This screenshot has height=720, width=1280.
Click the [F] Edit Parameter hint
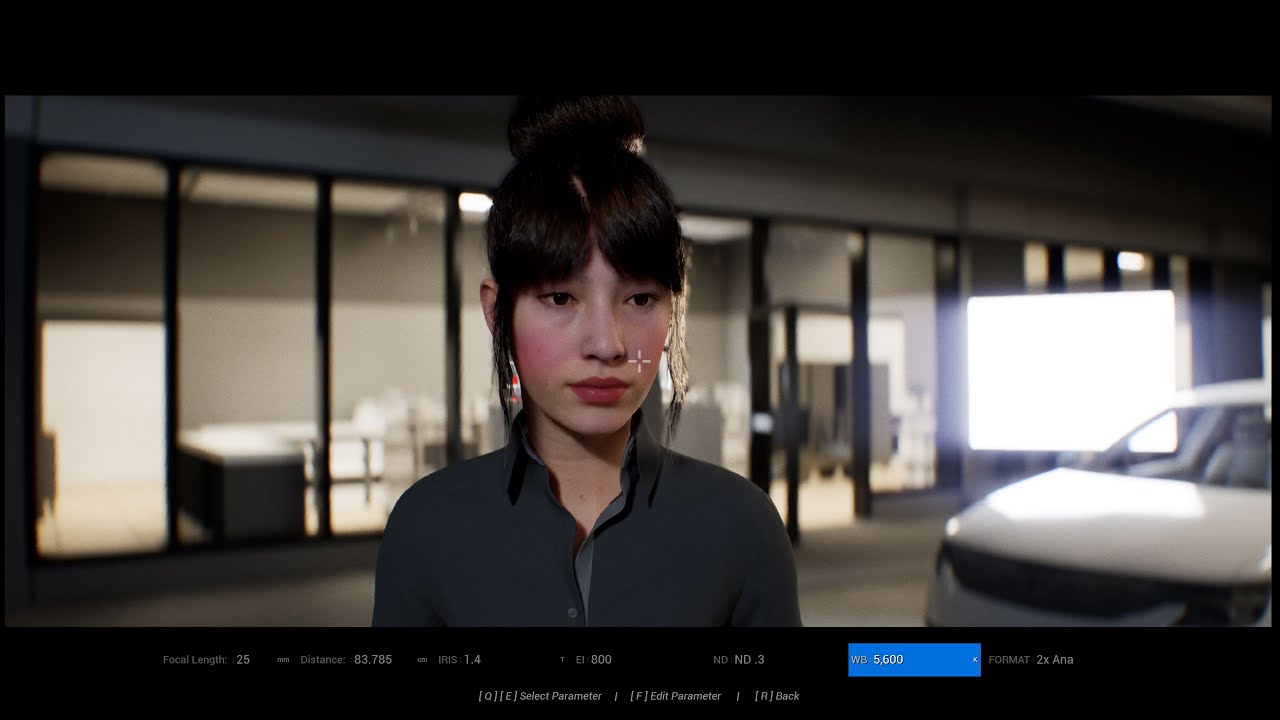(x=675, y=696)
